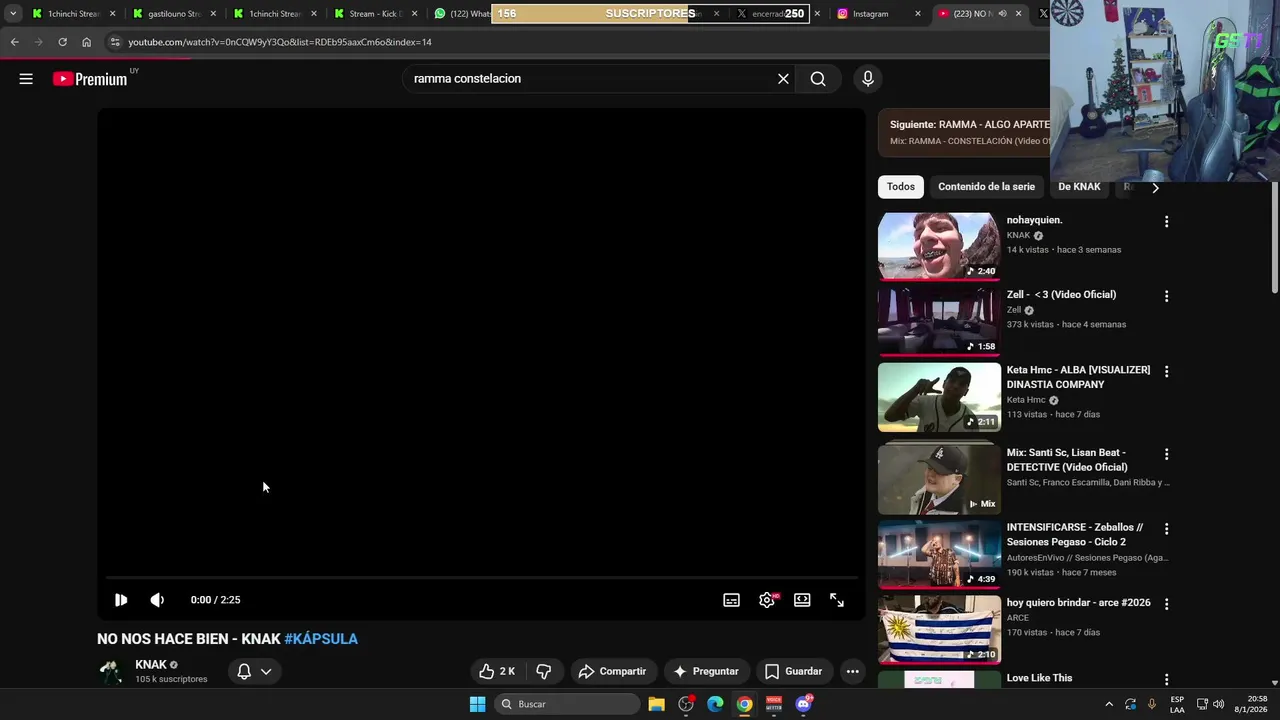Open browser home page button
This screenshot has width=1280, height=720.
pos(86,42)
